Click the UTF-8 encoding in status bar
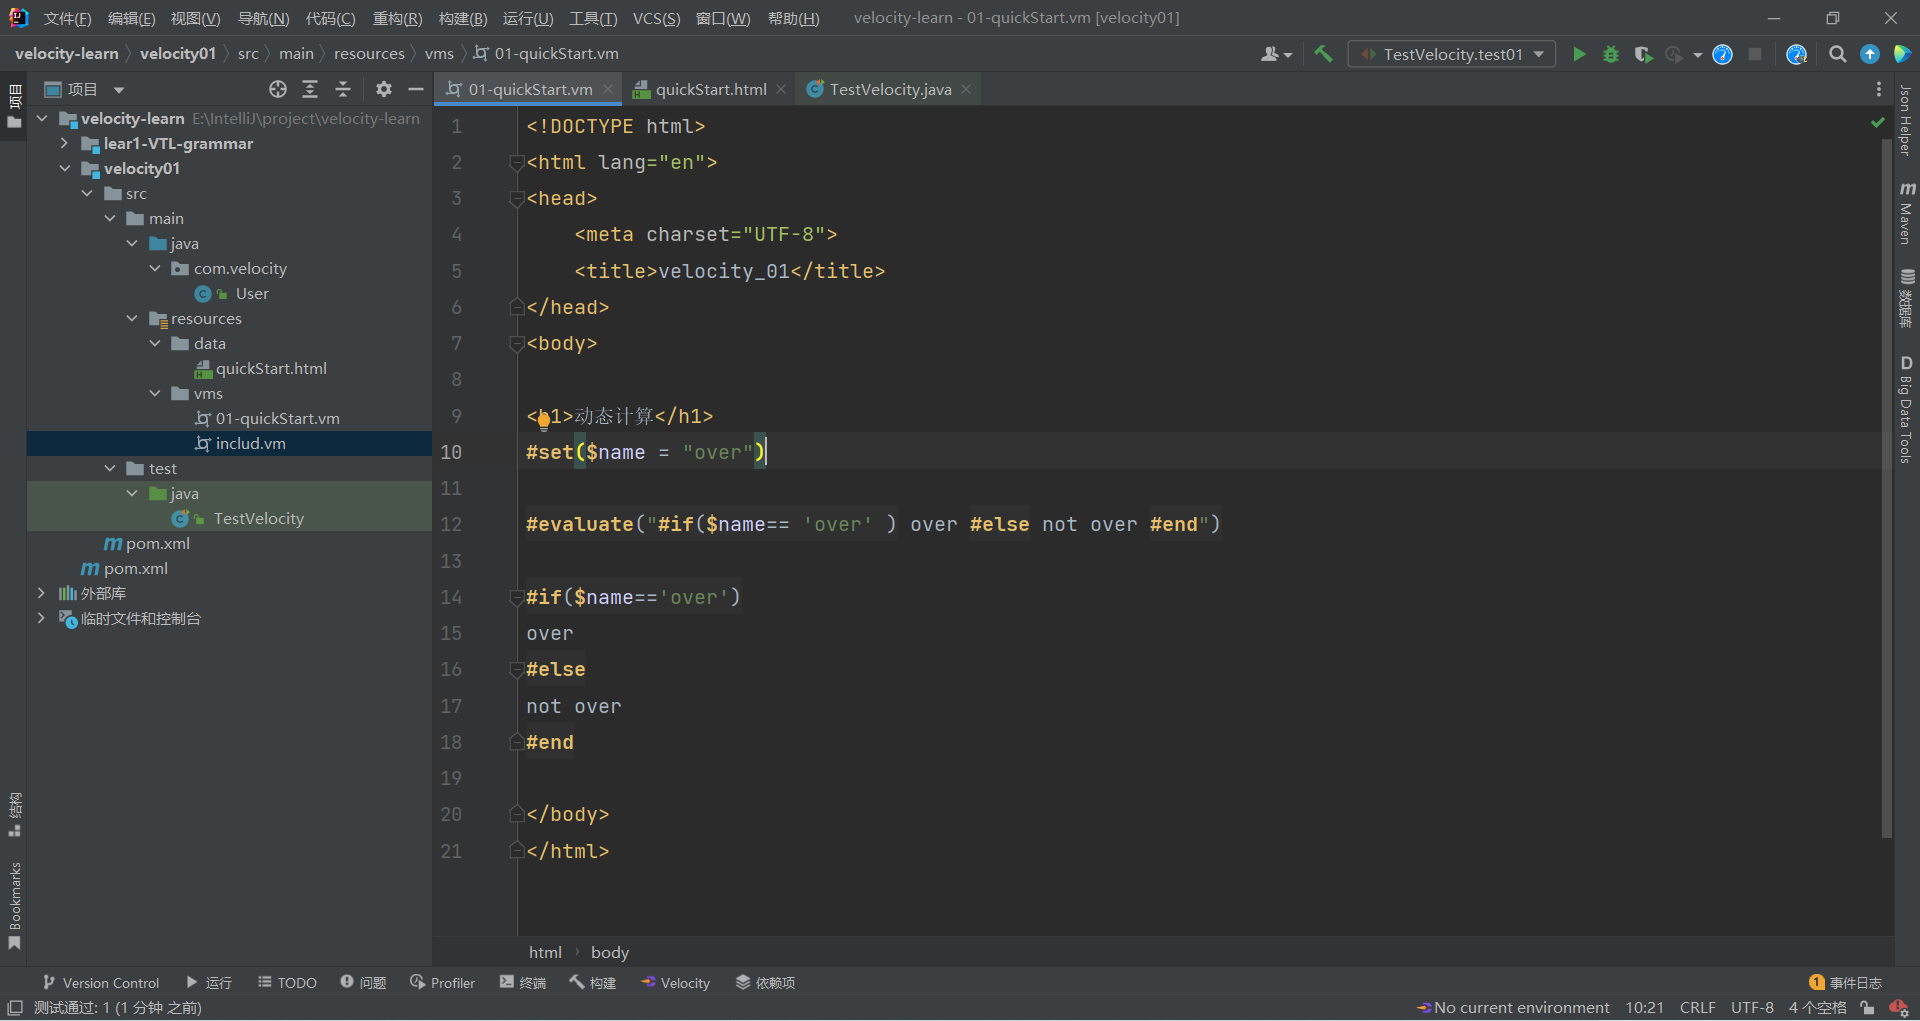Image resolution: width=1920 pixels, height=1021 pixels. 1752,1007
